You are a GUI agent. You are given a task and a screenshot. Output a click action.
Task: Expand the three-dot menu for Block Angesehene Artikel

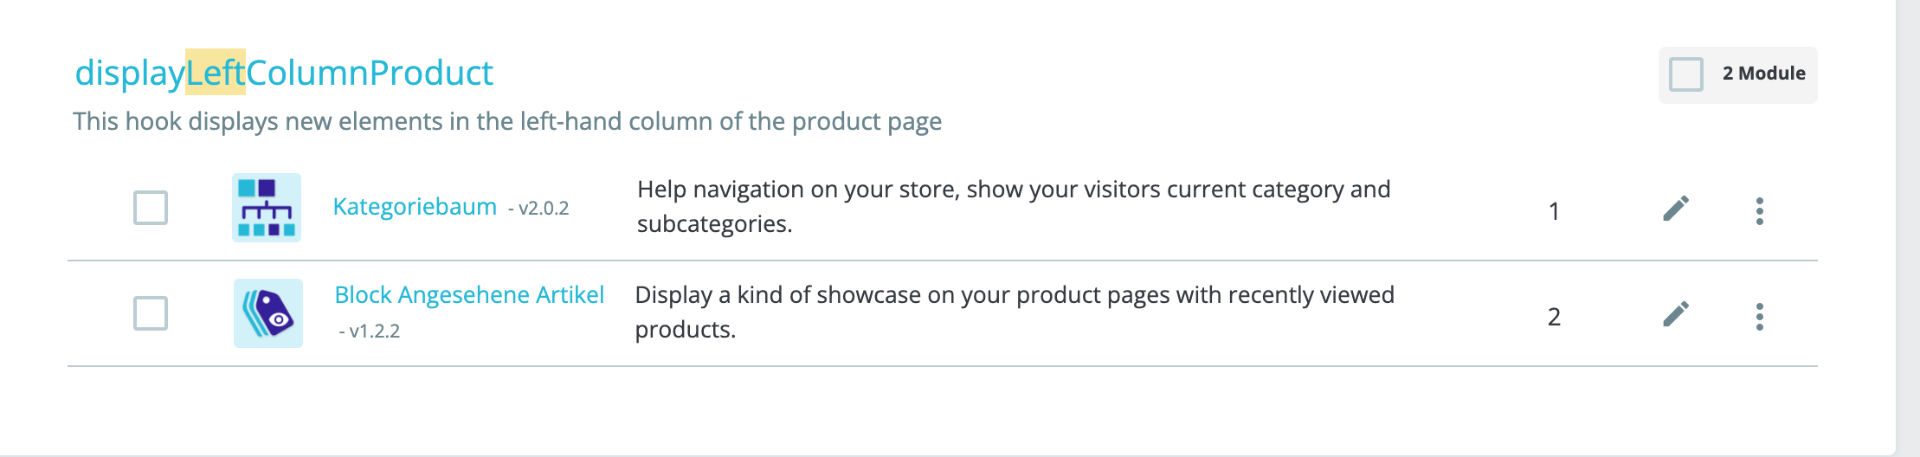pos(1759,317)
